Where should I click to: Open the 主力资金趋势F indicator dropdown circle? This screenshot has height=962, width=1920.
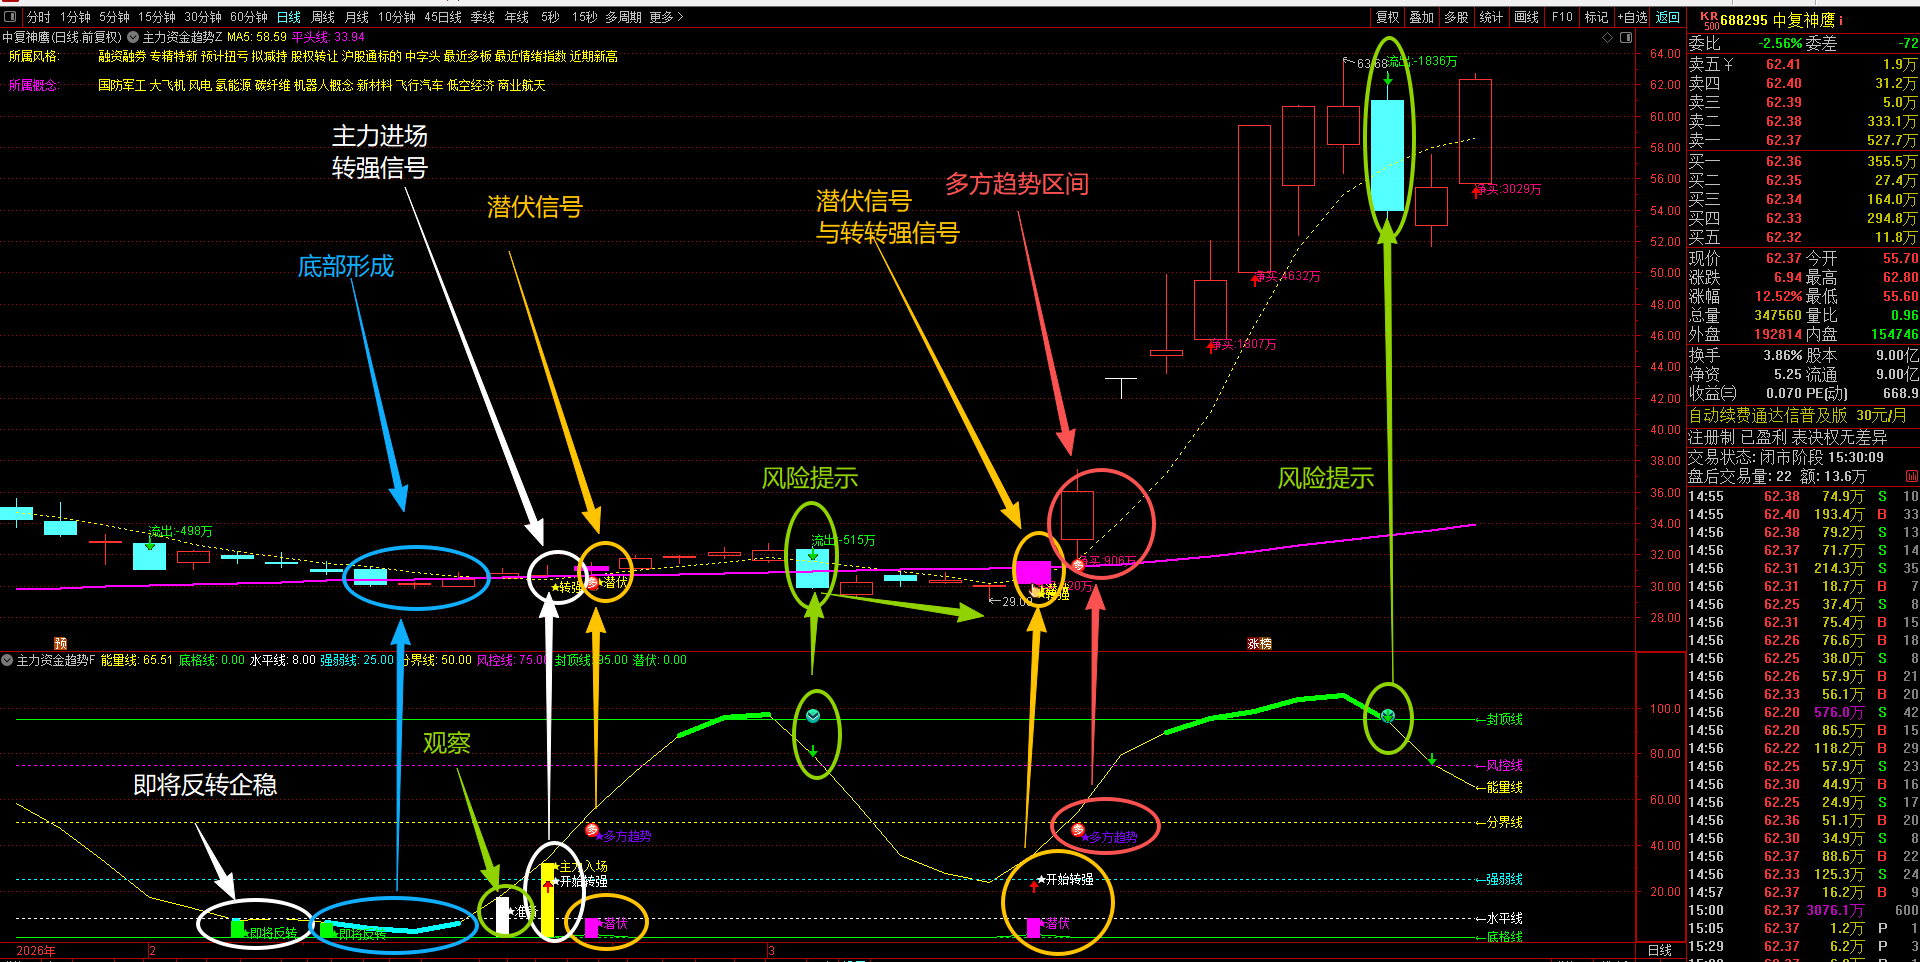pos(7,660)
